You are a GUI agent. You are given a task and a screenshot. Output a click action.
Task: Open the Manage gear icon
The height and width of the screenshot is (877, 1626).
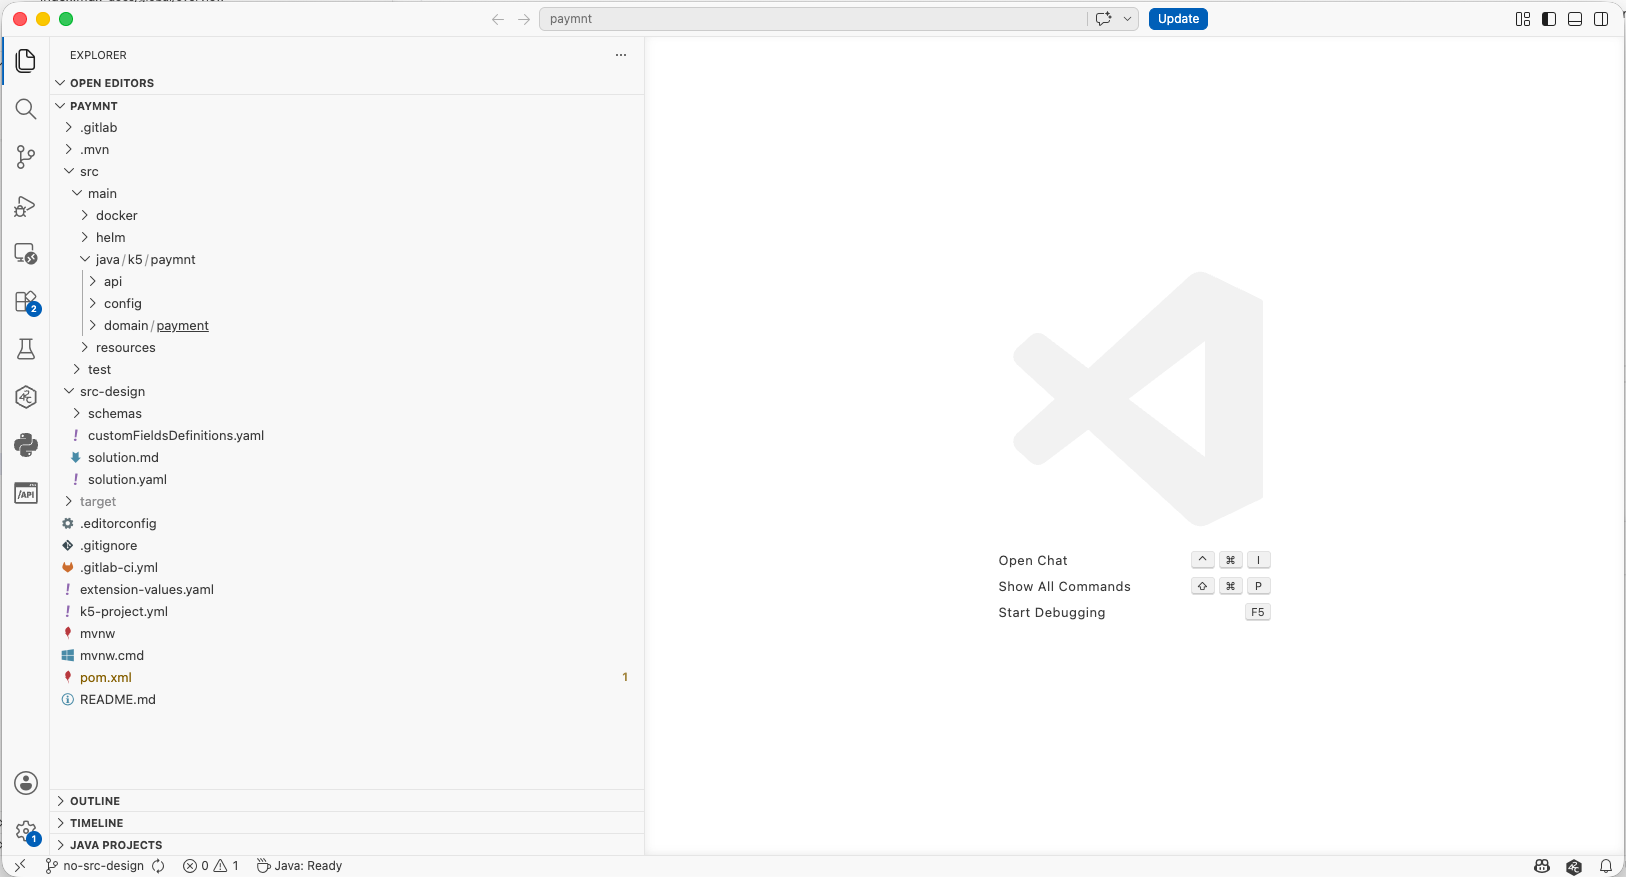(26, 832)
